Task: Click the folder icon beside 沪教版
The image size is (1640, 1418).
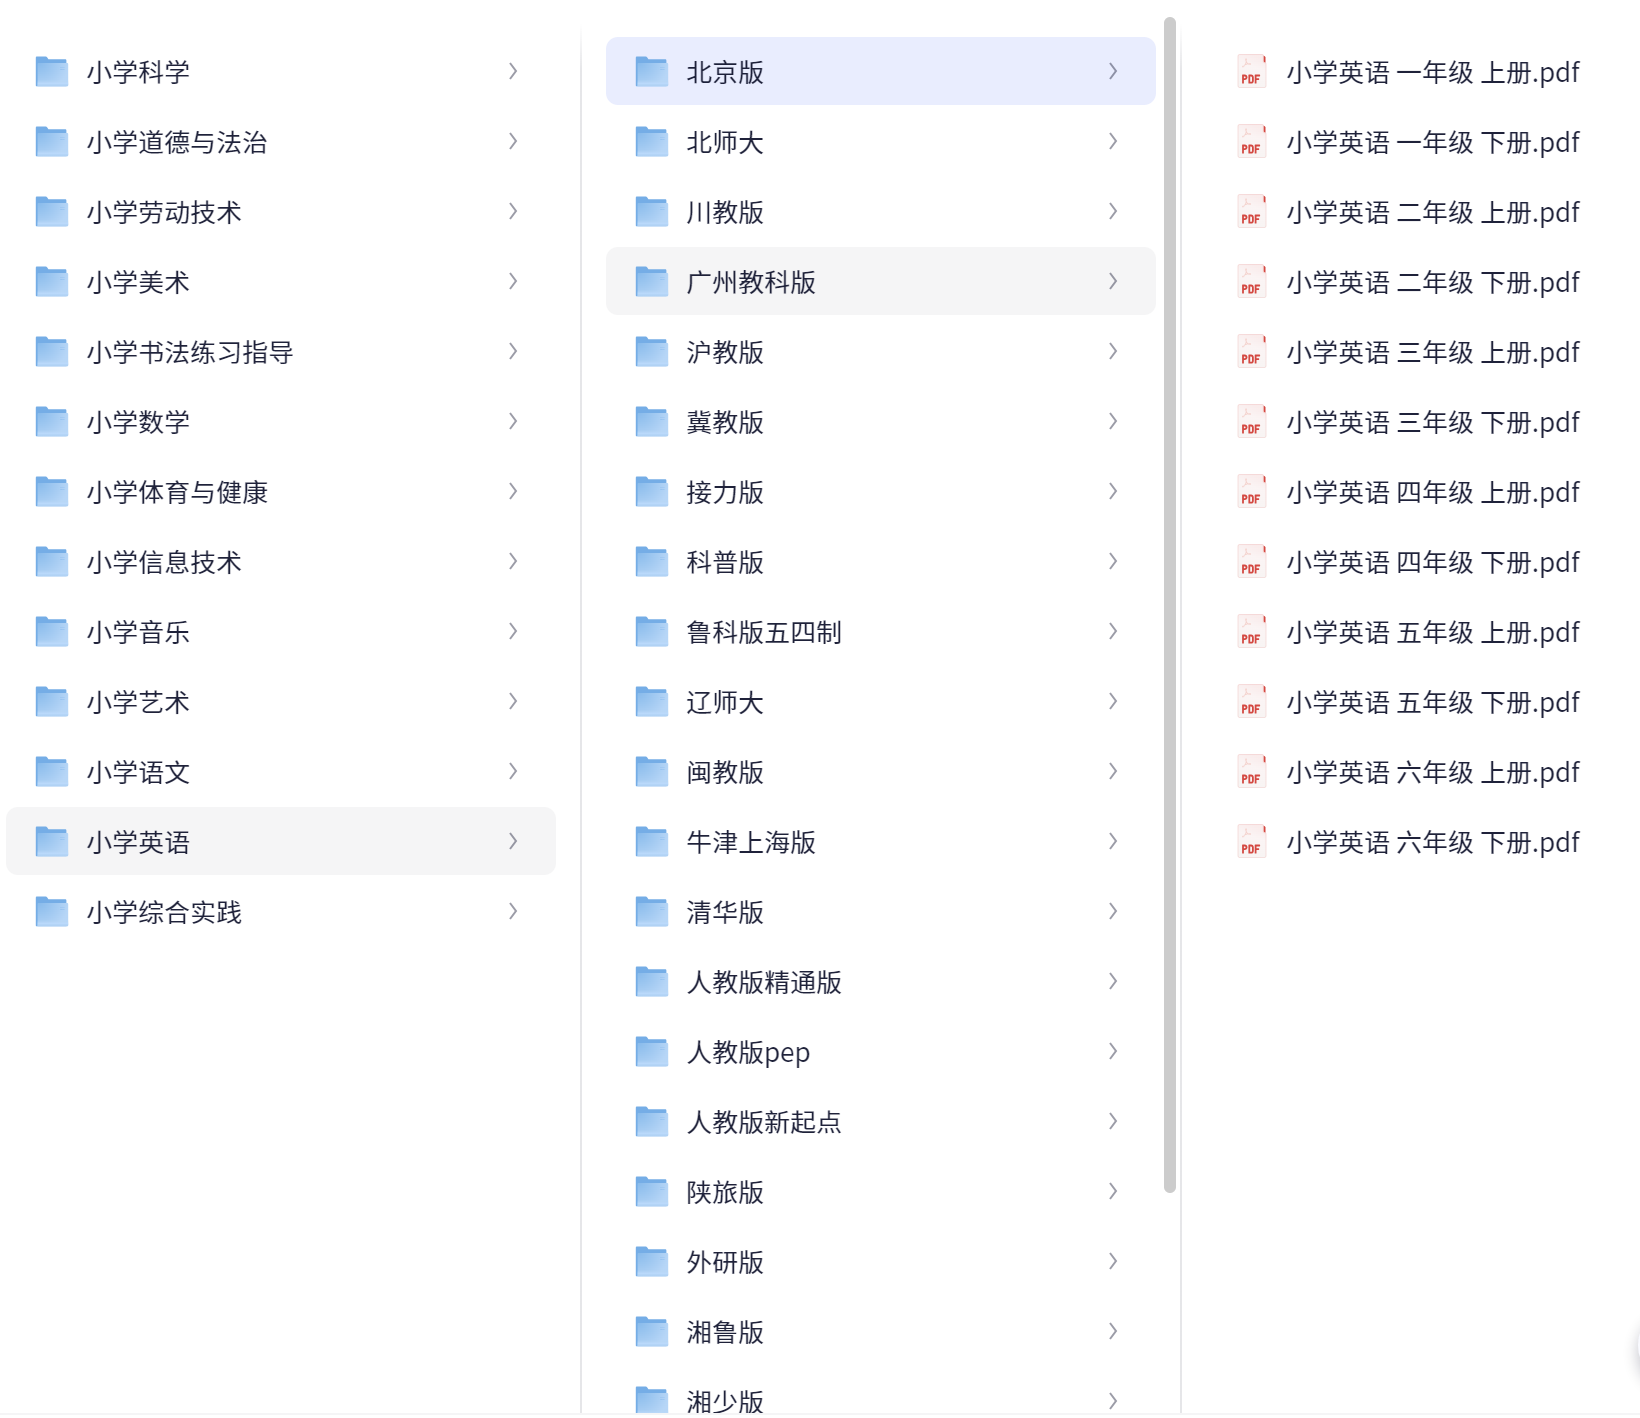Action: [652, 352]
